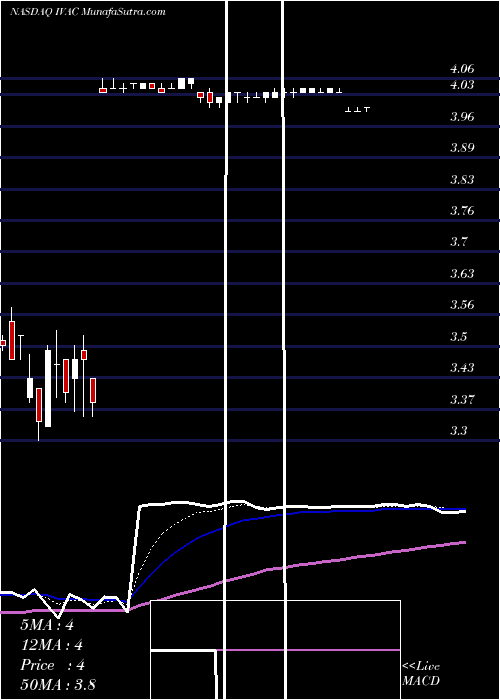Image resolution: width=500 pixels, height=700 pixels.
Task: Click the 3.76 price axis label
Action: 462,211
